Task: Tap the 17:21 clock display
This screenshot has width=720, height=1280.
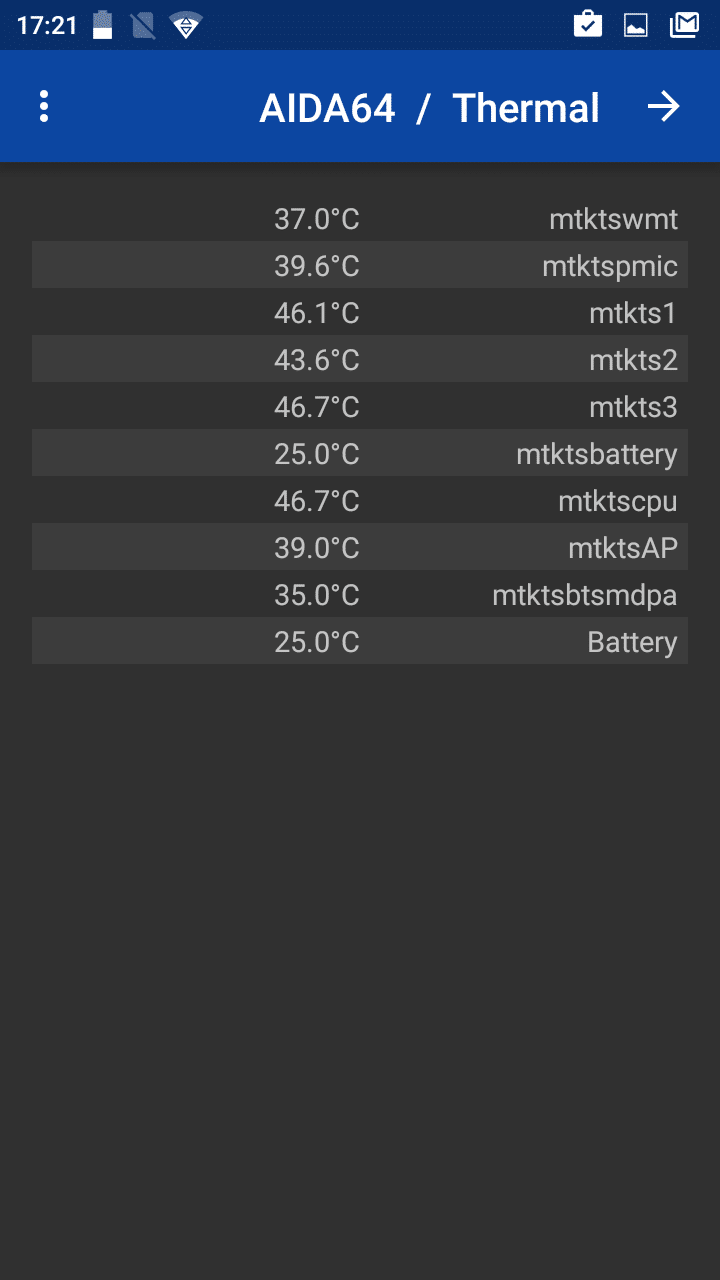Action: (x=47, y=25)
